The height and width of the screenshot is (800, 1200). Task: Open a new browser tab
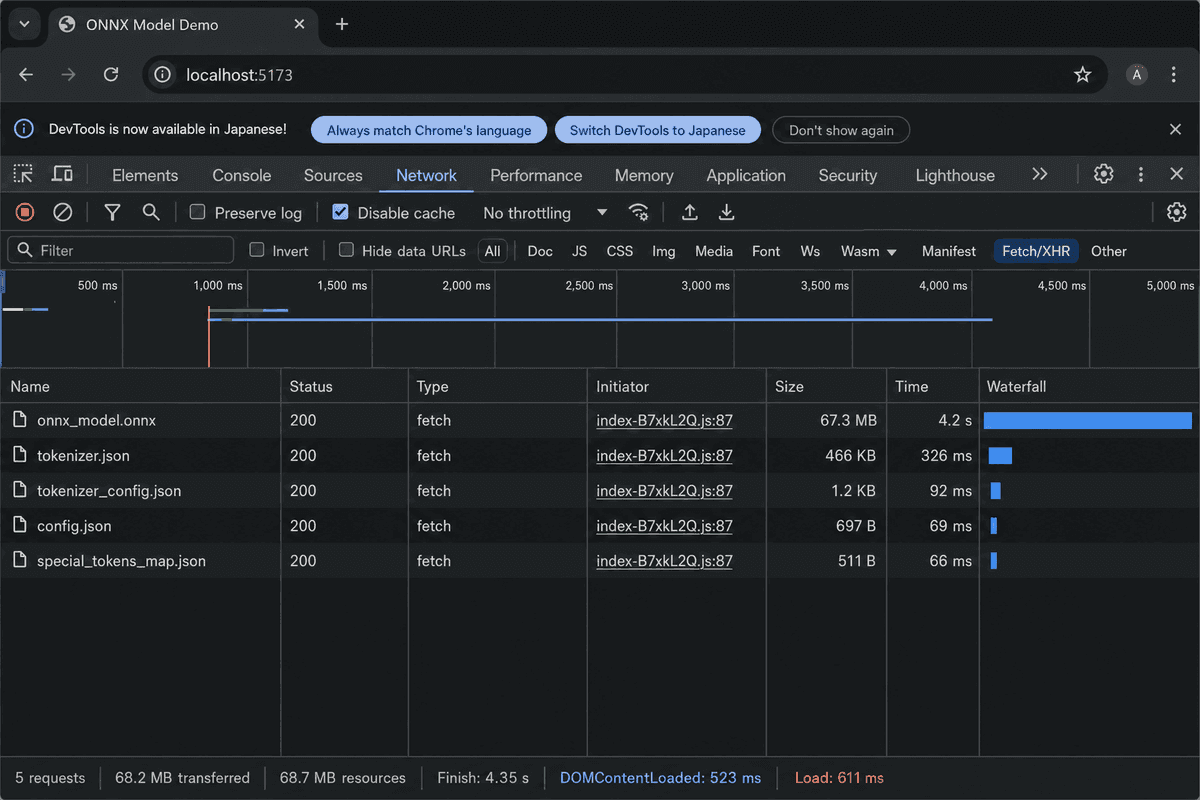point(342,24)
